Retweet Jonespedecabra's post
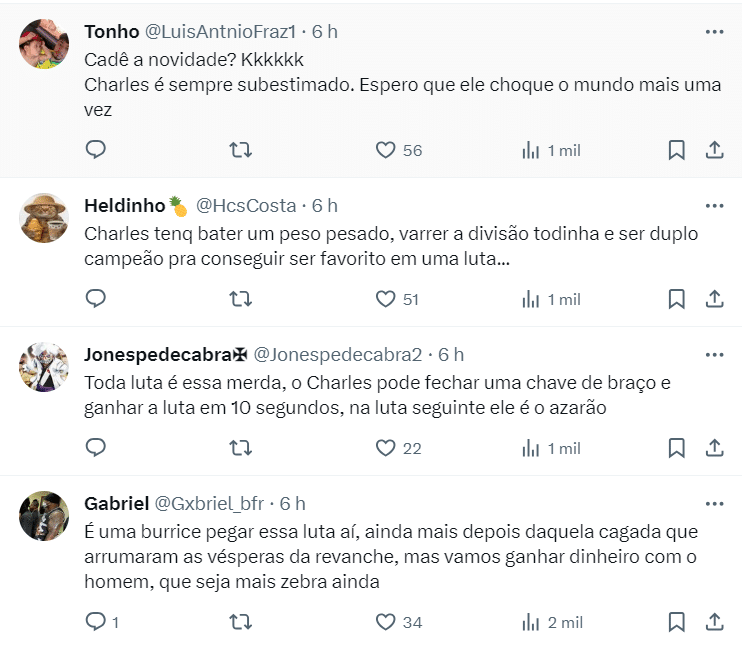 click(241, 448)
